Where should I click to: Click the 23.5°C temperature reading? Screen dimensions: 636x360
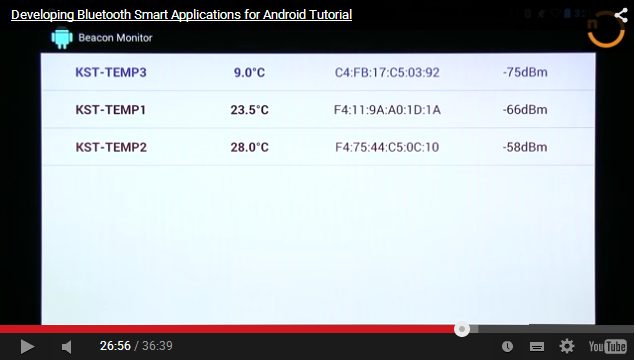coord(249,110)
